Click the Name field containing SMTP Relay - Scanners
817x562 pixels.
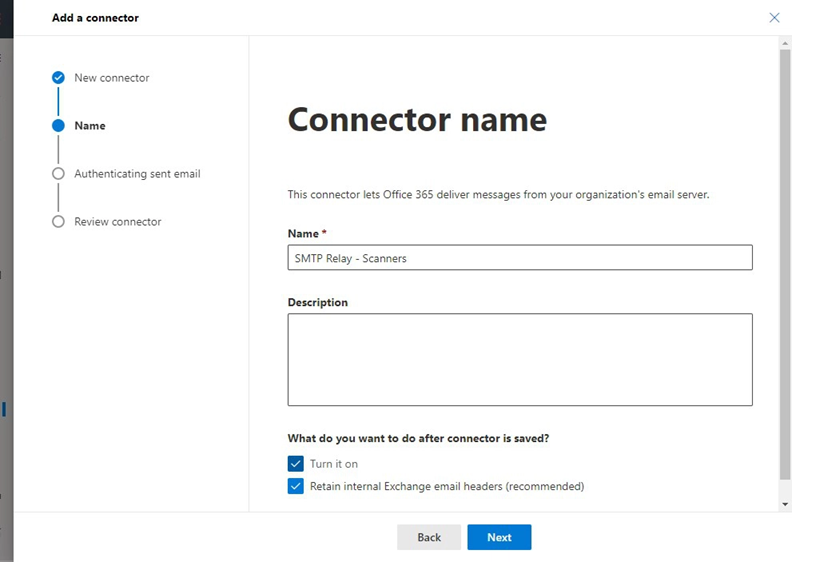(x=519, y=258)
